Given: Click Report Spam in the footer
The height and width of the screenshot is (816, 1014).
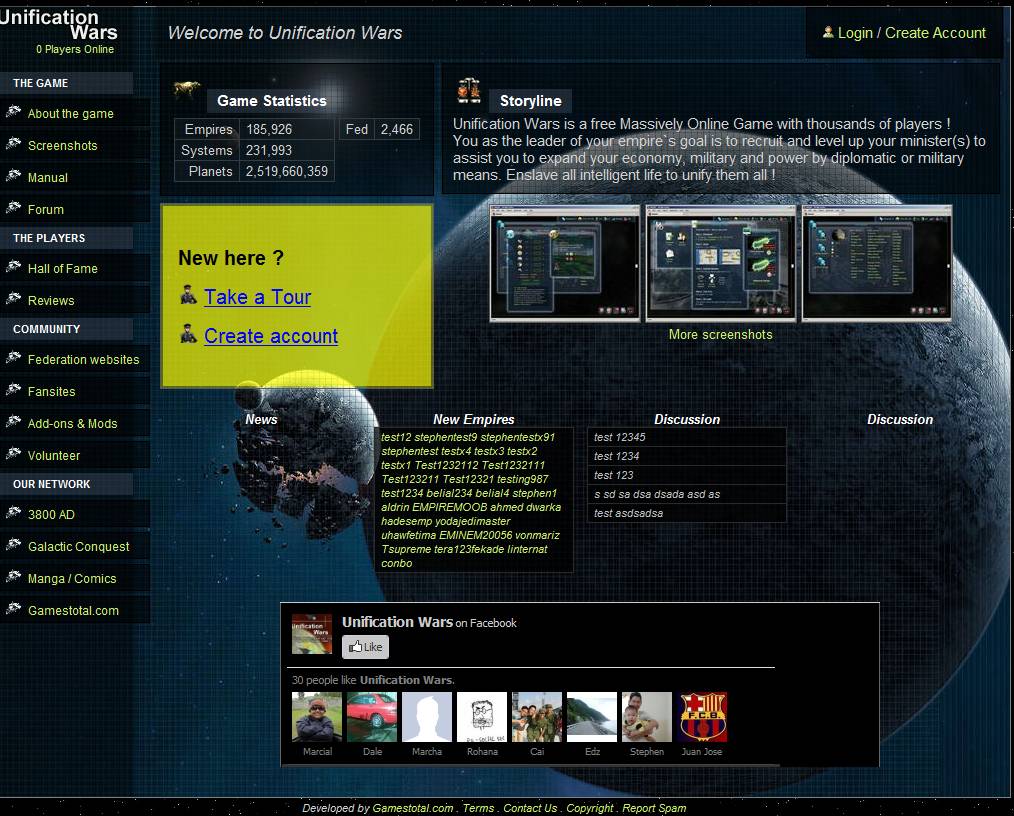Looking at the screenshot, I should coord(654,808).
